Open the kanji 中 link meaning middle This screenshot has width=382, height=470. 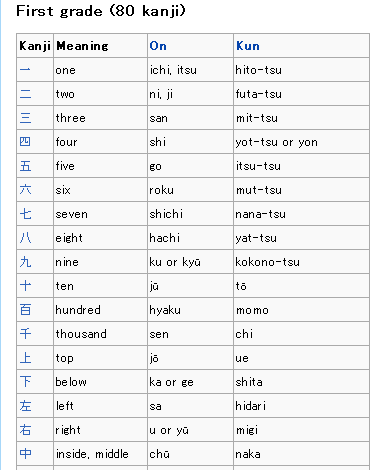click(25, 454)
